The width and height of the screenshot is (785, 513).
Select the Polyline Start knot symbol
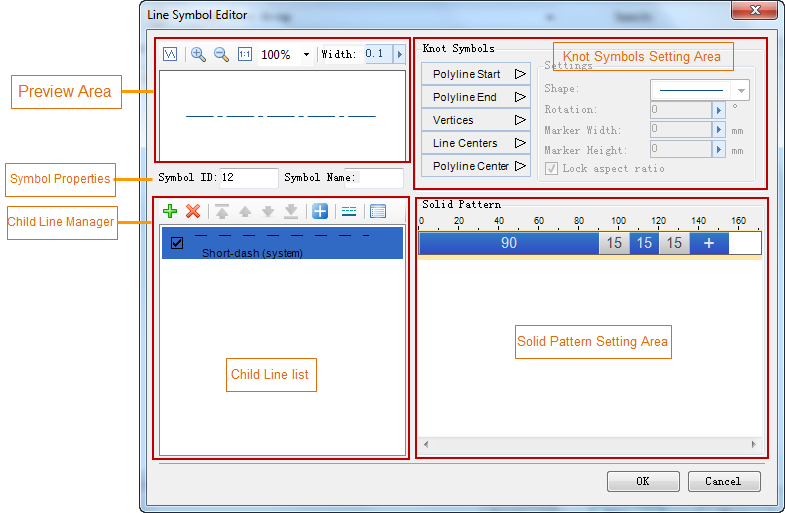[x=476, y=74]
